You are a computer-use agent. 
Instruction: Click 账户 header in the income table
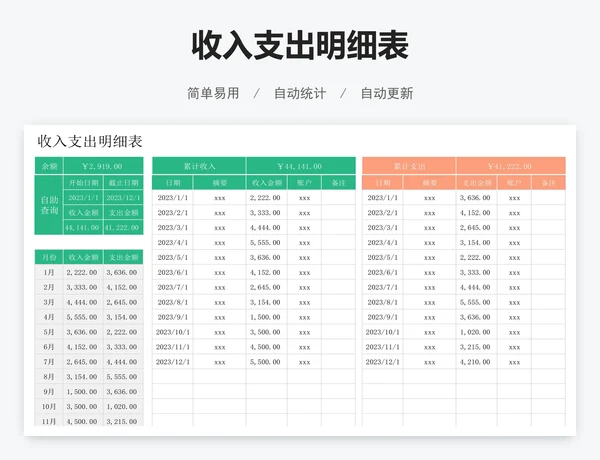pos(304,183)
